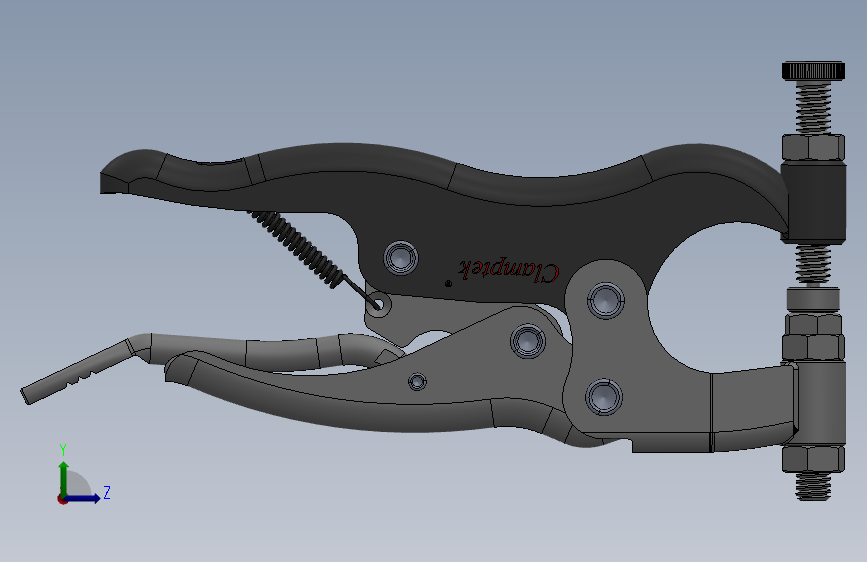Select the bottom hex nut under the lower jaw
The height and width of the screenshot is (562, 867).
tap(813, 459)
